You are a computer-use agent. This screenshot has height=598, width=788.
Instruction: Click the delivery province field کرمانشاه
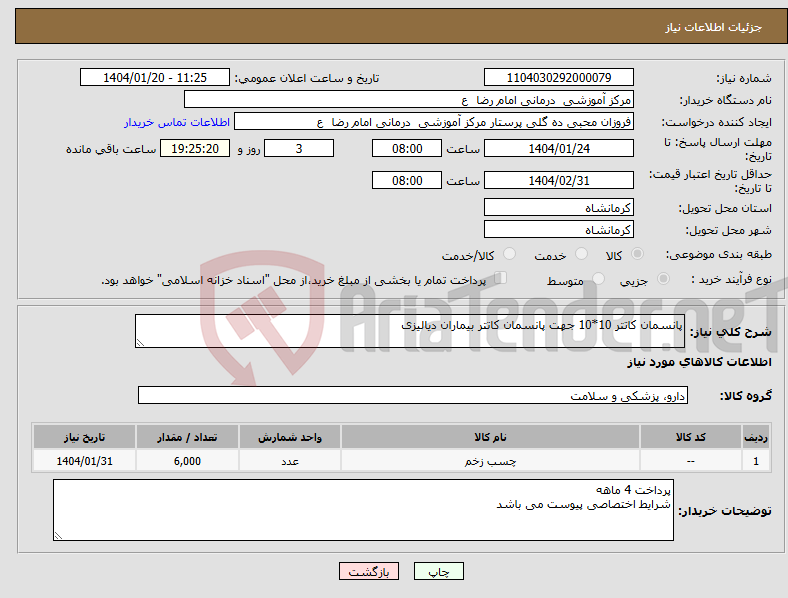point(558,207)
